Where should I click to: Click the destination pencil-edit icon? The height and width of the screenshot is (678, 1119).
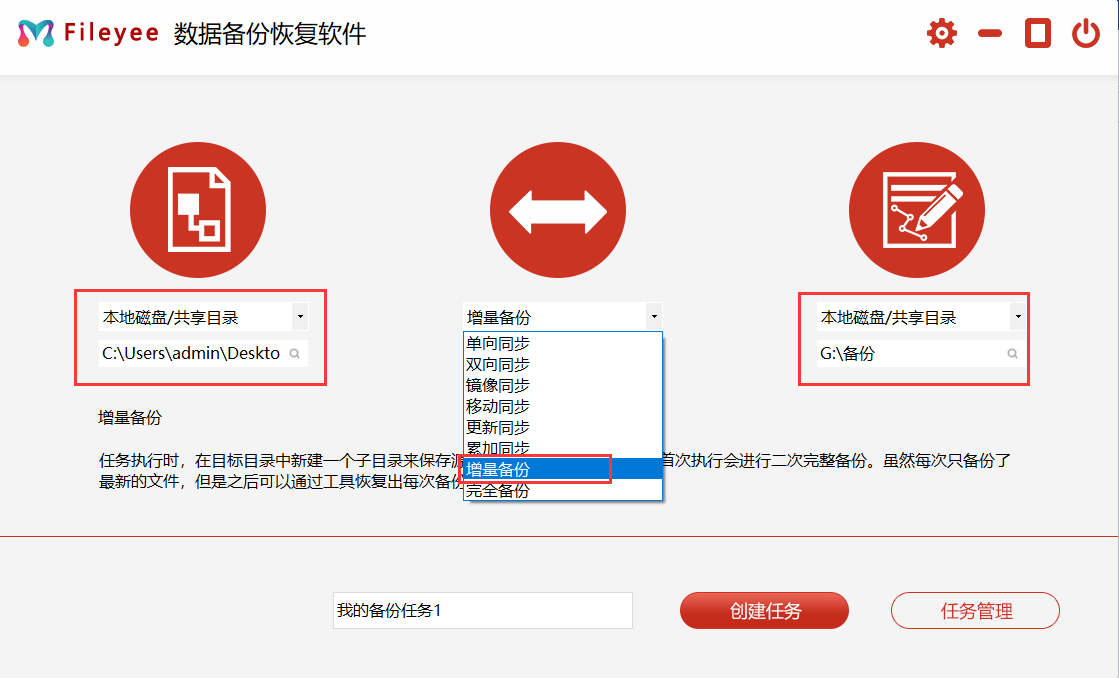coord(915,209)
